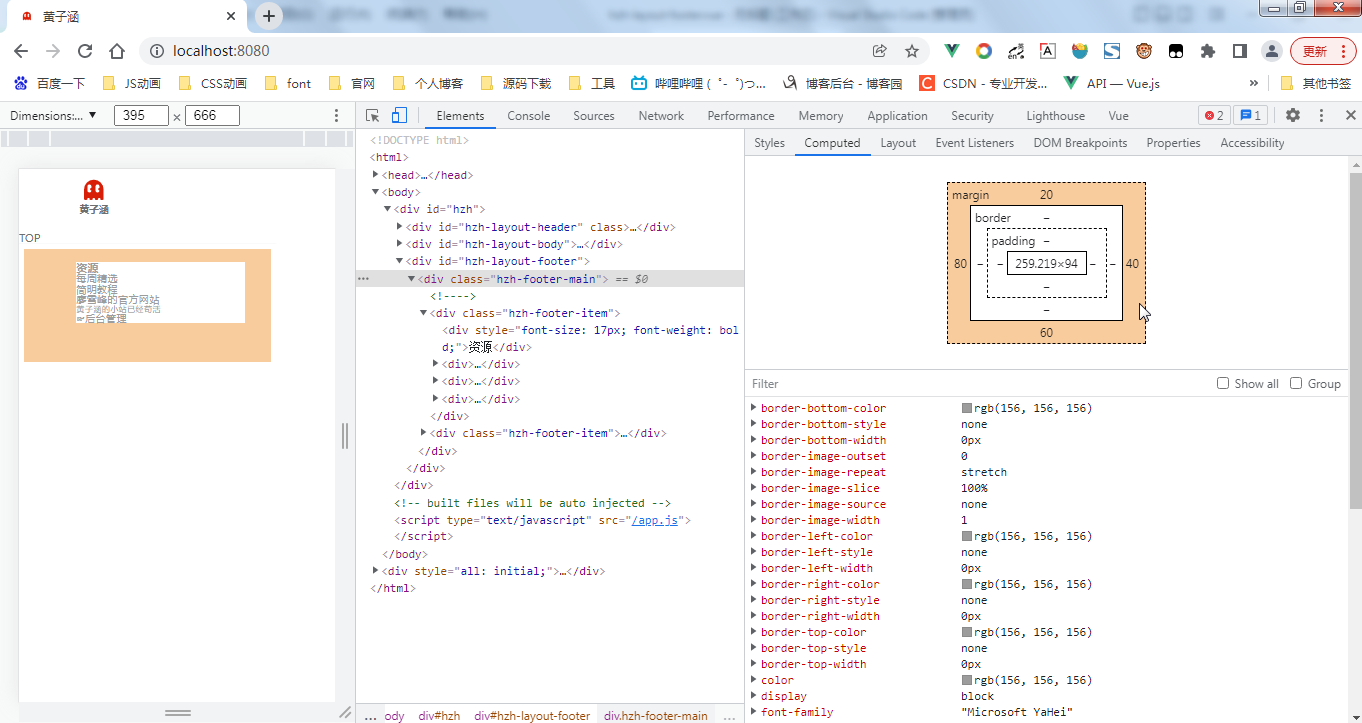Click the red errors count badge
1362x723 pixels.
[1214, 115]
